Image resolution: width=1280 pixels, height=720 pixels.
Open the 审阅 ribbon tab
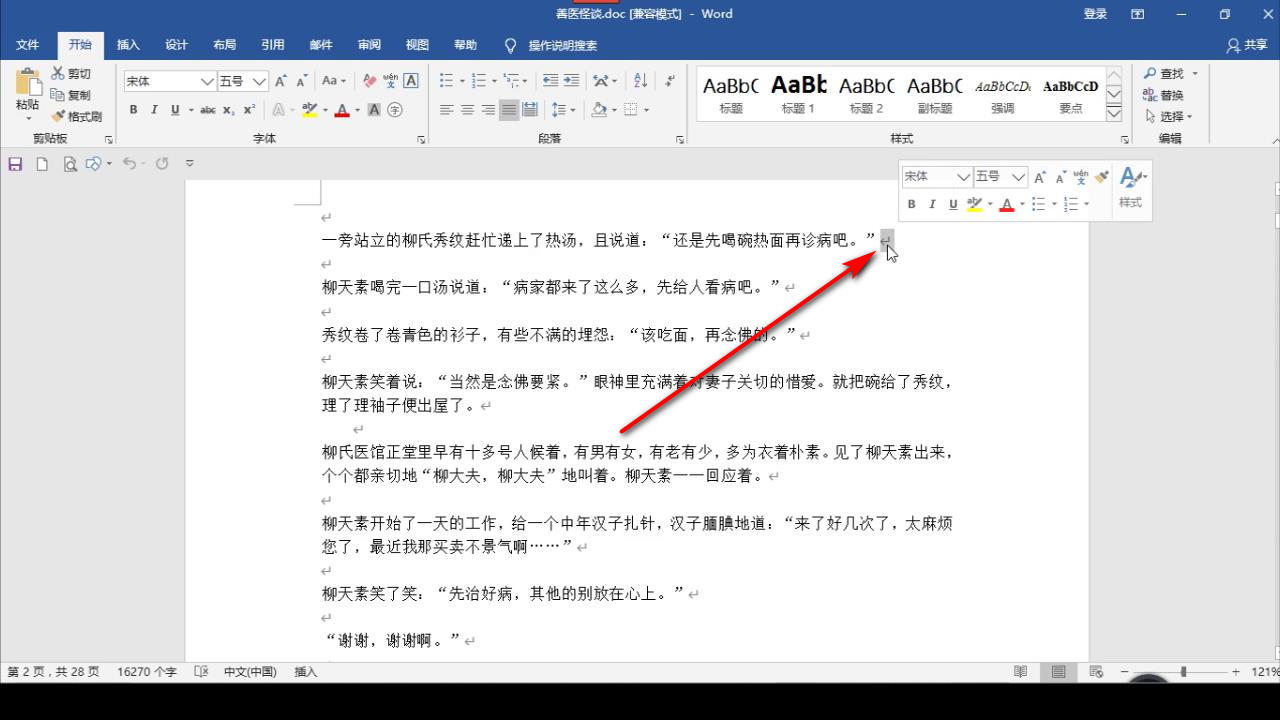click(x=368, y=45)
